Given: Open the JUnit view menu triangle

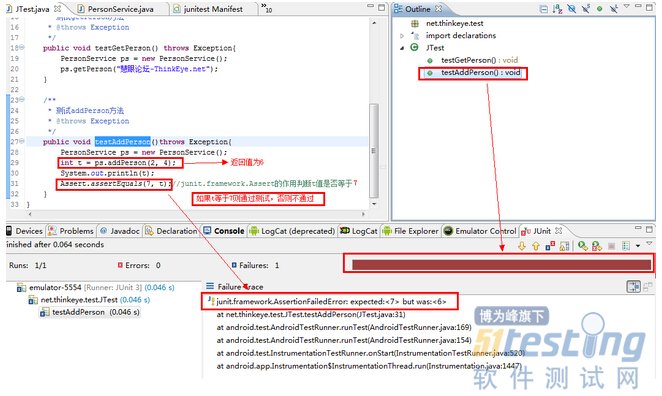Looking at the screenshot, I should (649, 244).
